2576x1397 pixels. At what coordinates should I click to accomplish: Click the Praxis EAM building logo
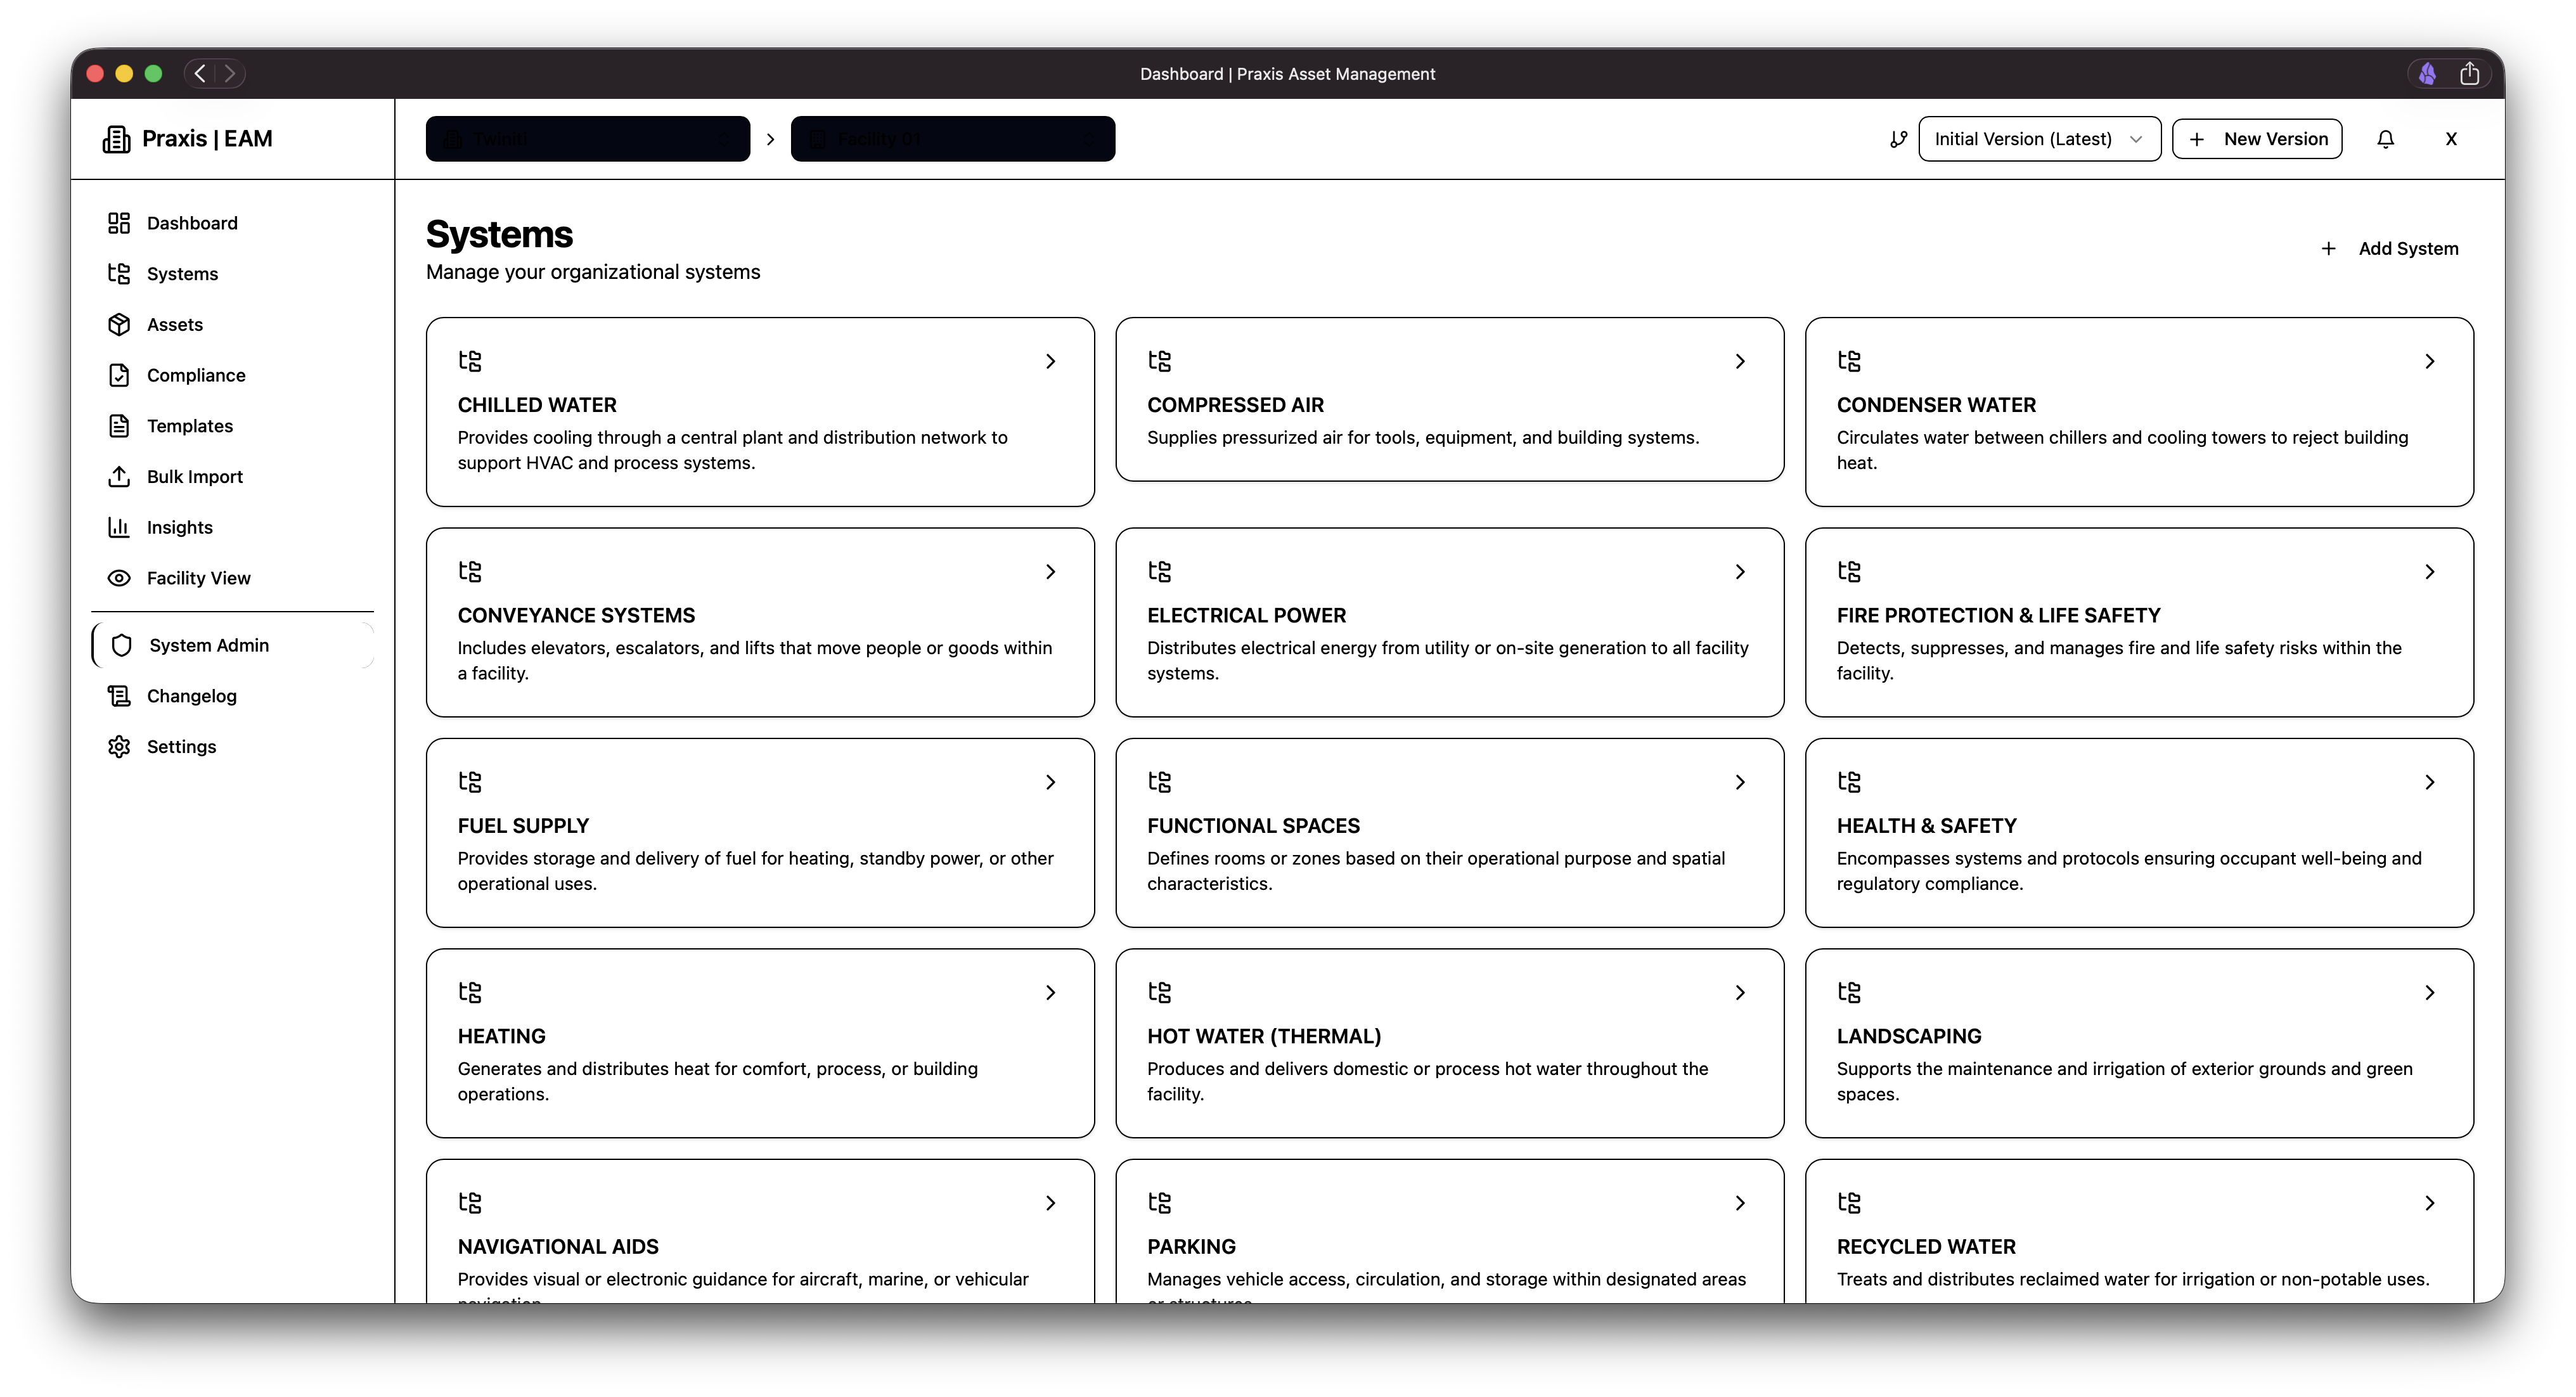[x=116, y=139]
